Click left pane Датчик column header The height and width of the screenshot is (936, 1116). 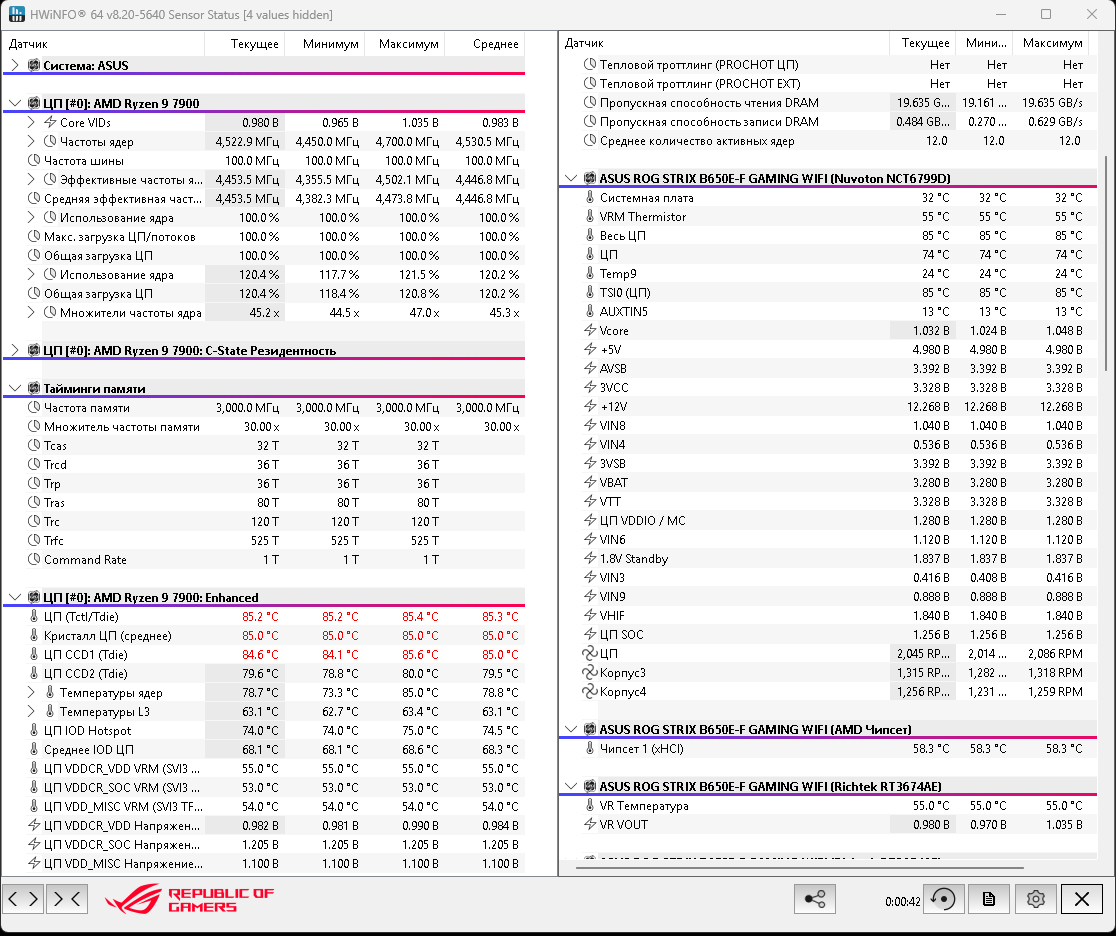[x=104, y=43]
